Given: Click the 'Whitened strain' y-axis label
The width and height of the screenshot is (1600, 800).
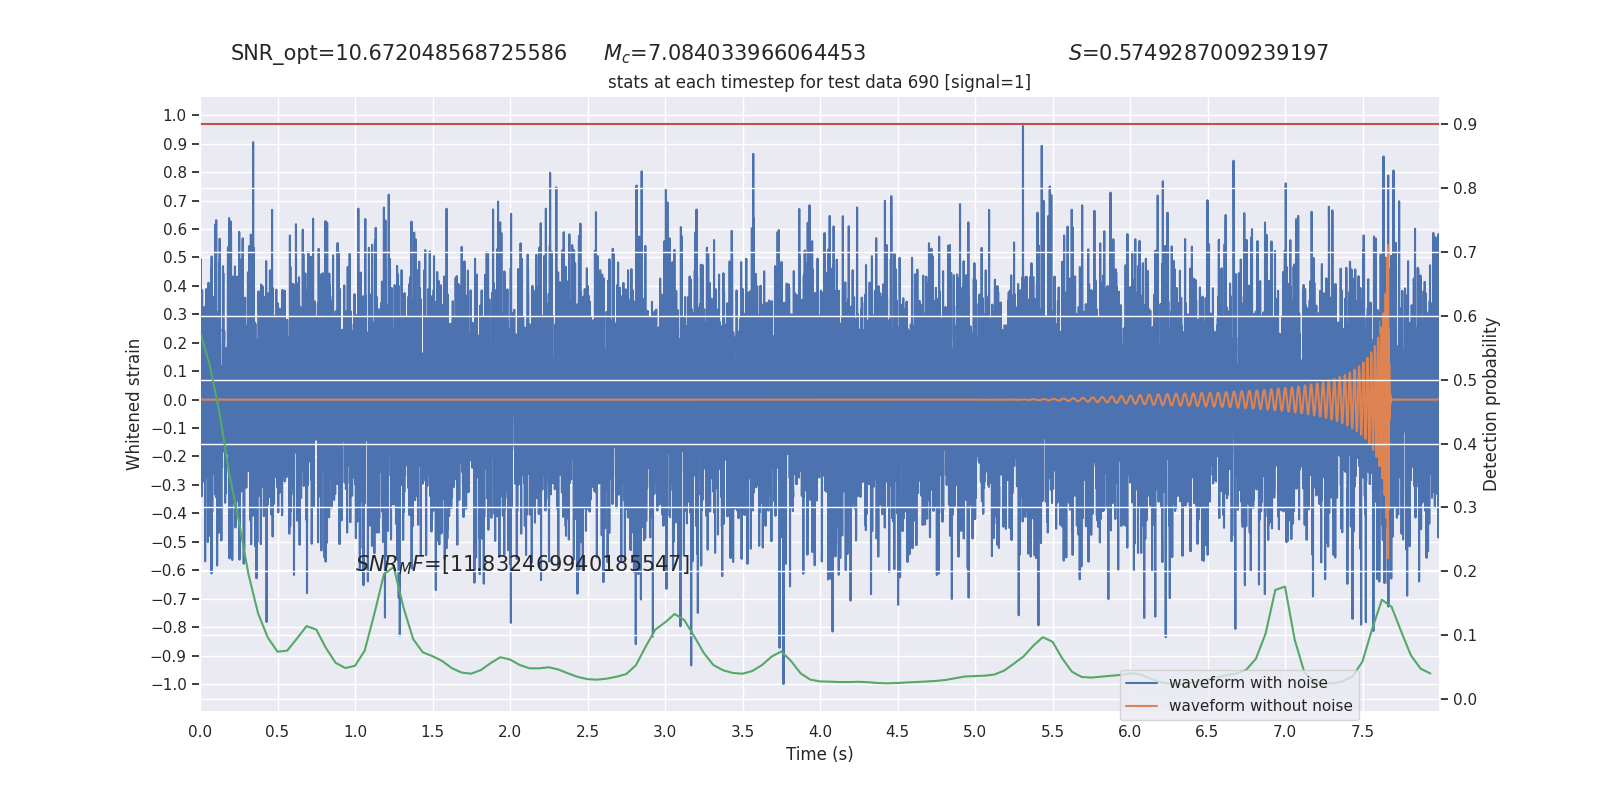Looking at the screenshot, I should tap(134, 404).
